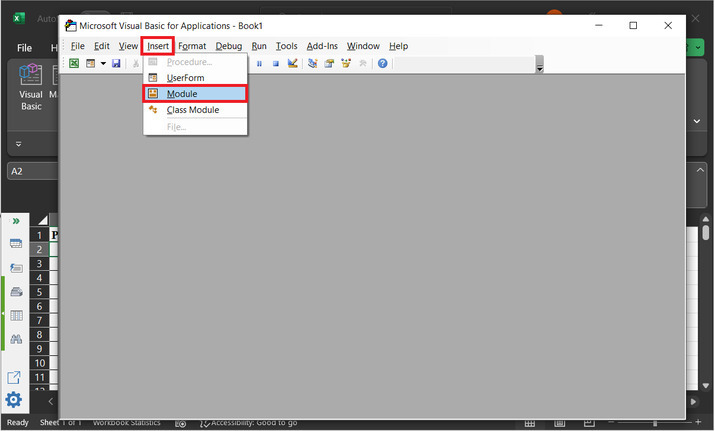The height and width of the screenshot is (431, 715).
Task: Expand the VBA toolbar options arrow
Action: coord(540,64)
